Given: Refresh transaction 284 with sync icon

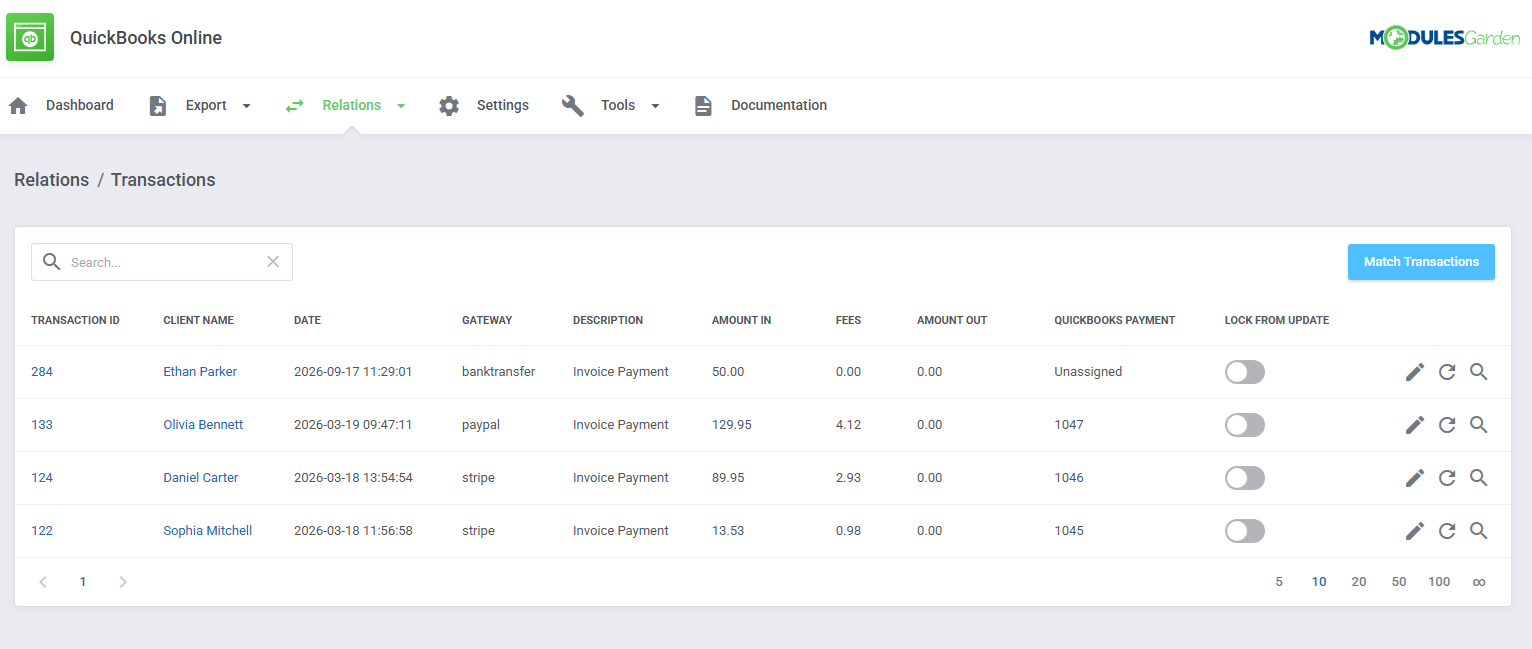Looking at the screenshot, I should [1447, 372].
